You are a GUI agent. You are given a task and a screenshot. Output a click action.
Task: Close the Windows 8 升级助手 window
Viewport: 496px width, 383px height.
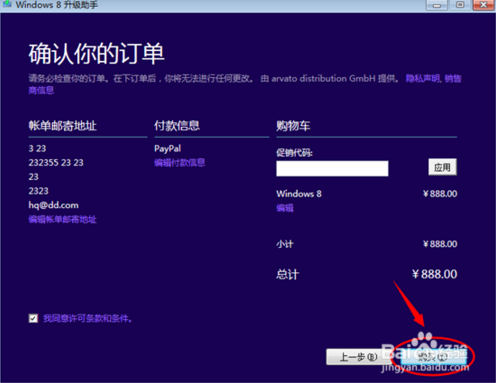pos(483,5)
